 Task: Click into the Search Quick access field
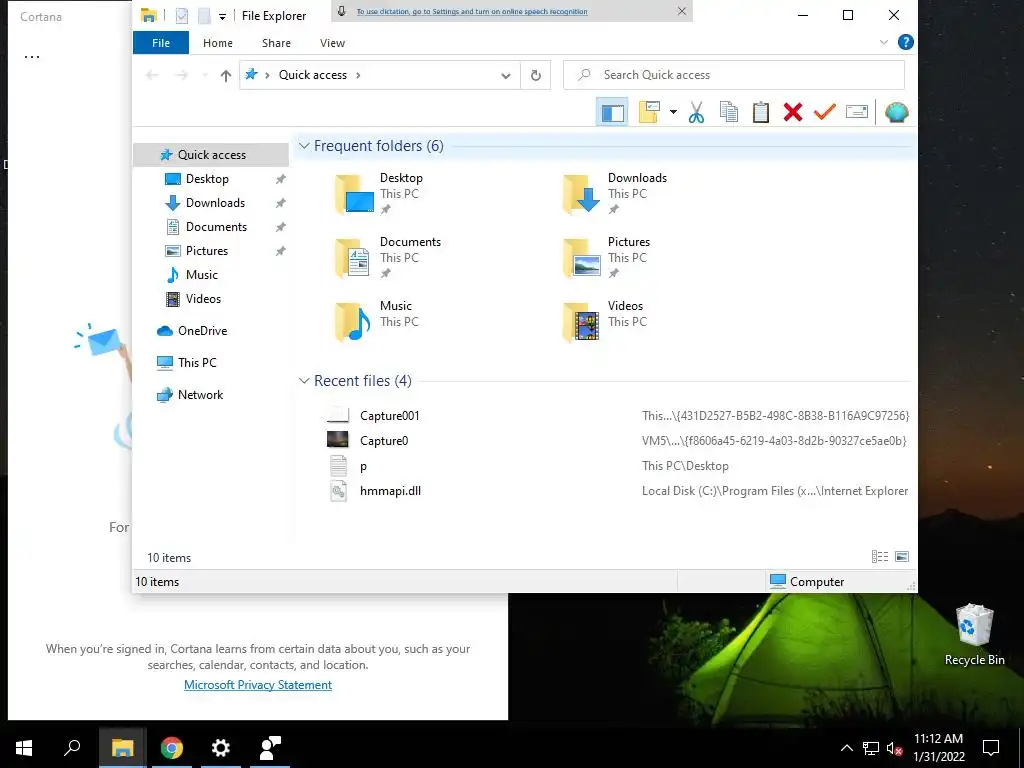(x=734, y=75)
